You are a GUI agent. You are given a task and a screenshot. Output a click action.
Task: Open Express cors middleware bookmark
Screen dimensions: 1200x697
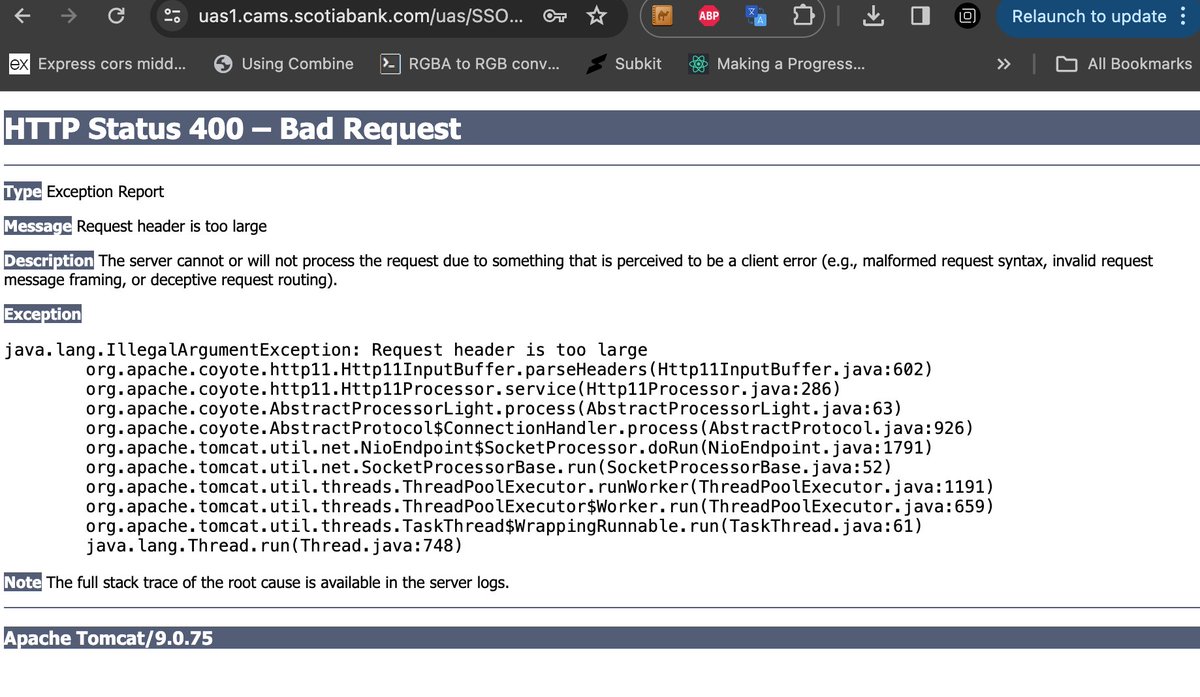tap(97, 63)
